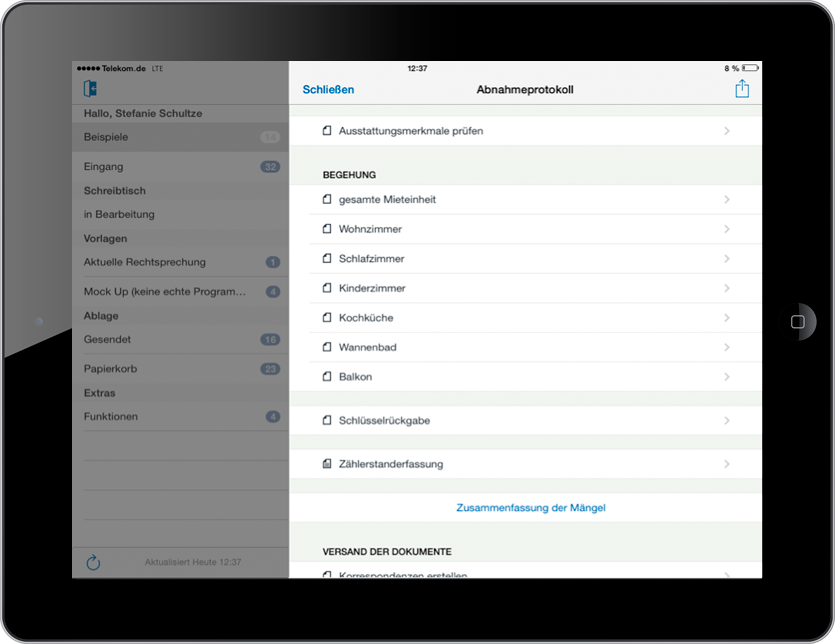The height and width of the screenshot is (644, 835).
Task: Tap document icon beside gesamte Mieteinheit
Action: tap(327, 199)
